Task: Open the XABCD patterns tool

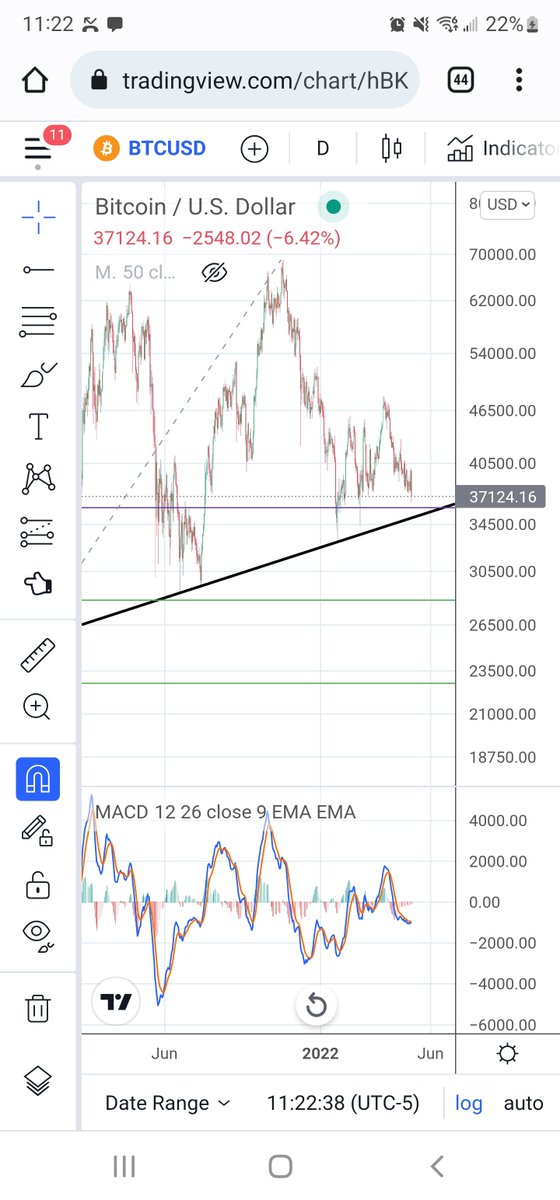Action: coord(38,479)
